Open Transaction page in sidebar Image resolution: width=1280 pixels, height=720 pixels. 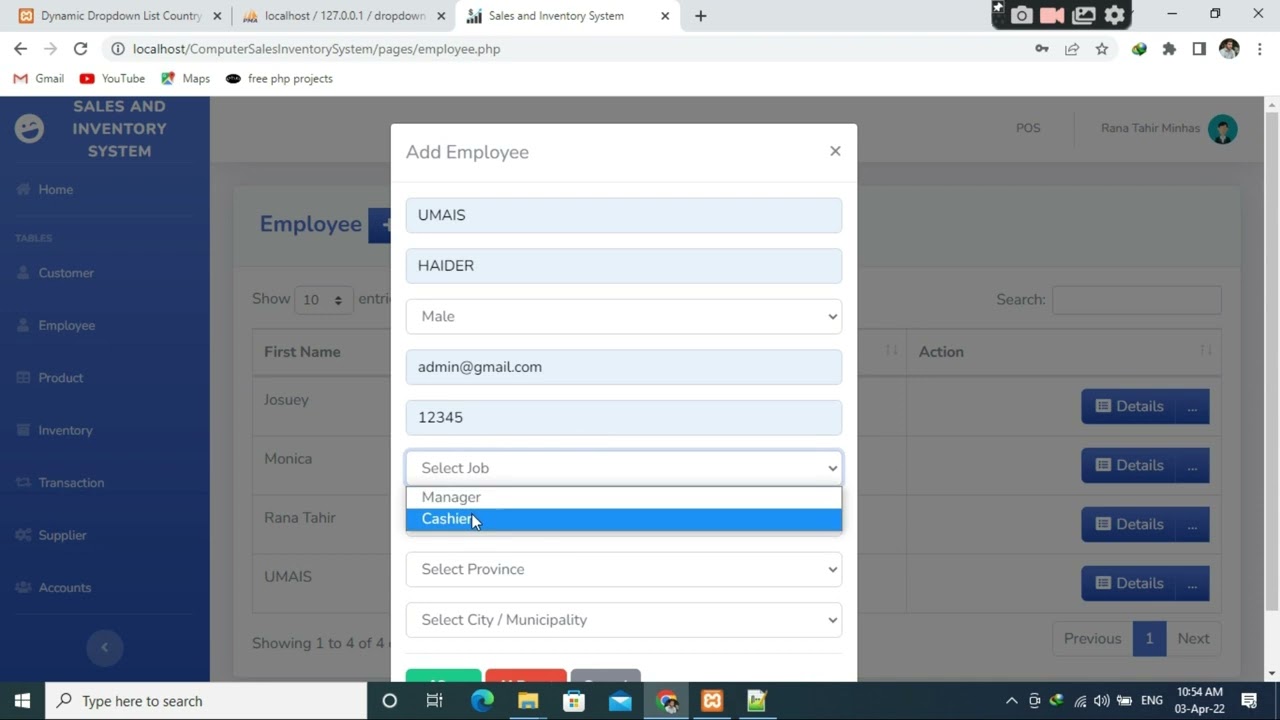point(60,483)
